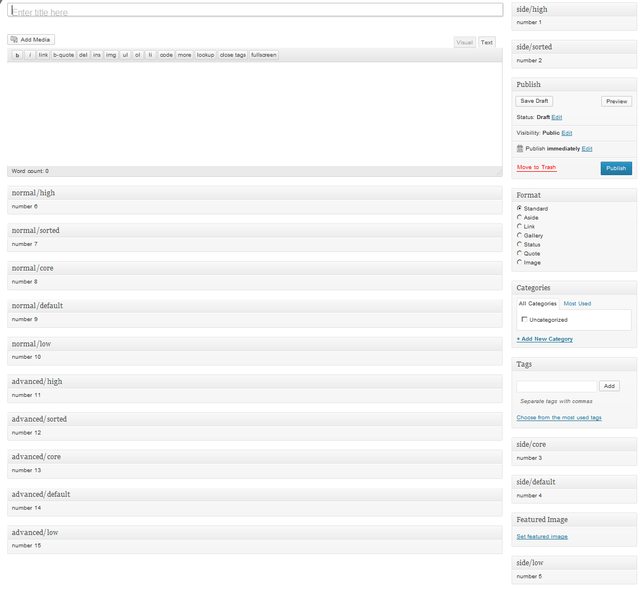The image size is (640, 590).
Task: Select the Gallery post format
Action: click(519, 235)
